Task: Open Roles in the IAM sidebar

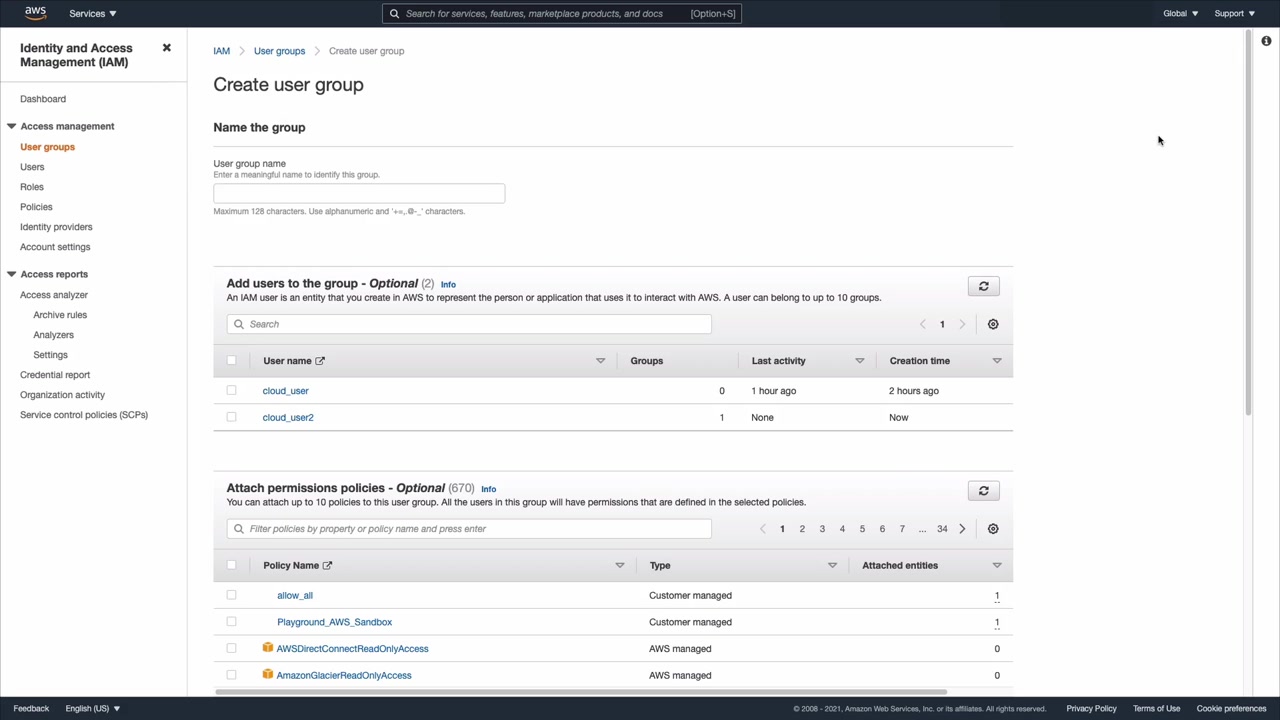Action: point(32,187)
